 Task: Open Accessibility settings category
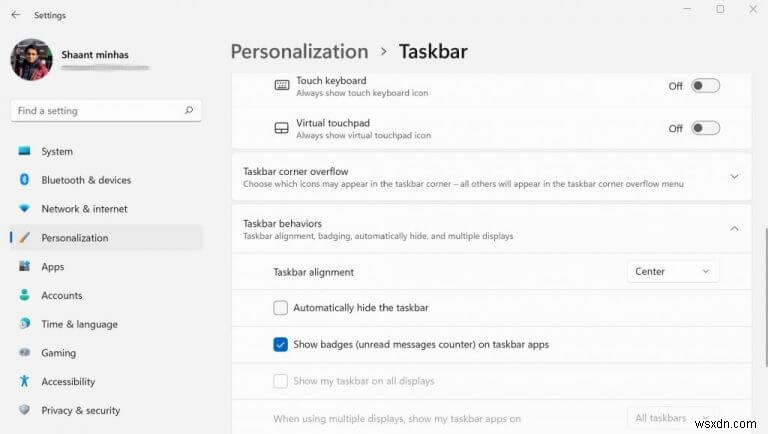(106, 382)
